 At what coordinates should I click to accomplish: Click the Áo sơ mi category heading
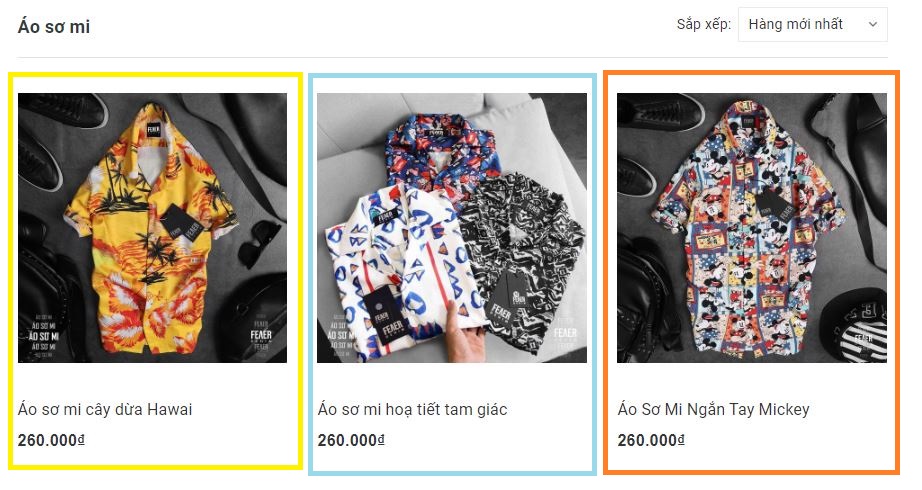point(54,26)
